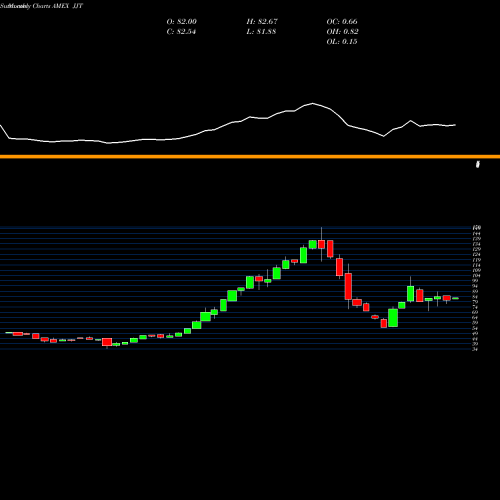Image resolution: width=500 pixels, height=500 pixels.
Task: Click the red candle with the tallest upper wick
Action: click(x=321, y=244)
